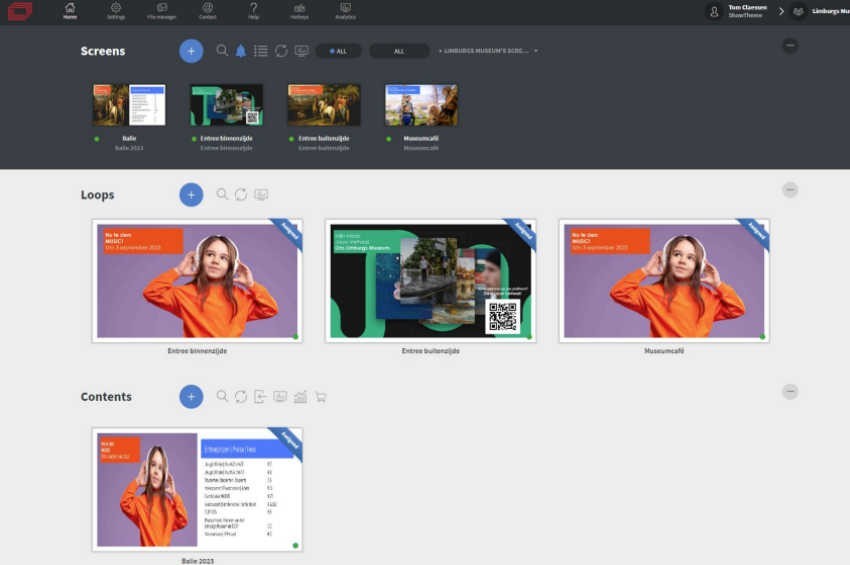Select the second ALL filter pill
The height and width of the screenshot is (565, 850).
(400, 51)
